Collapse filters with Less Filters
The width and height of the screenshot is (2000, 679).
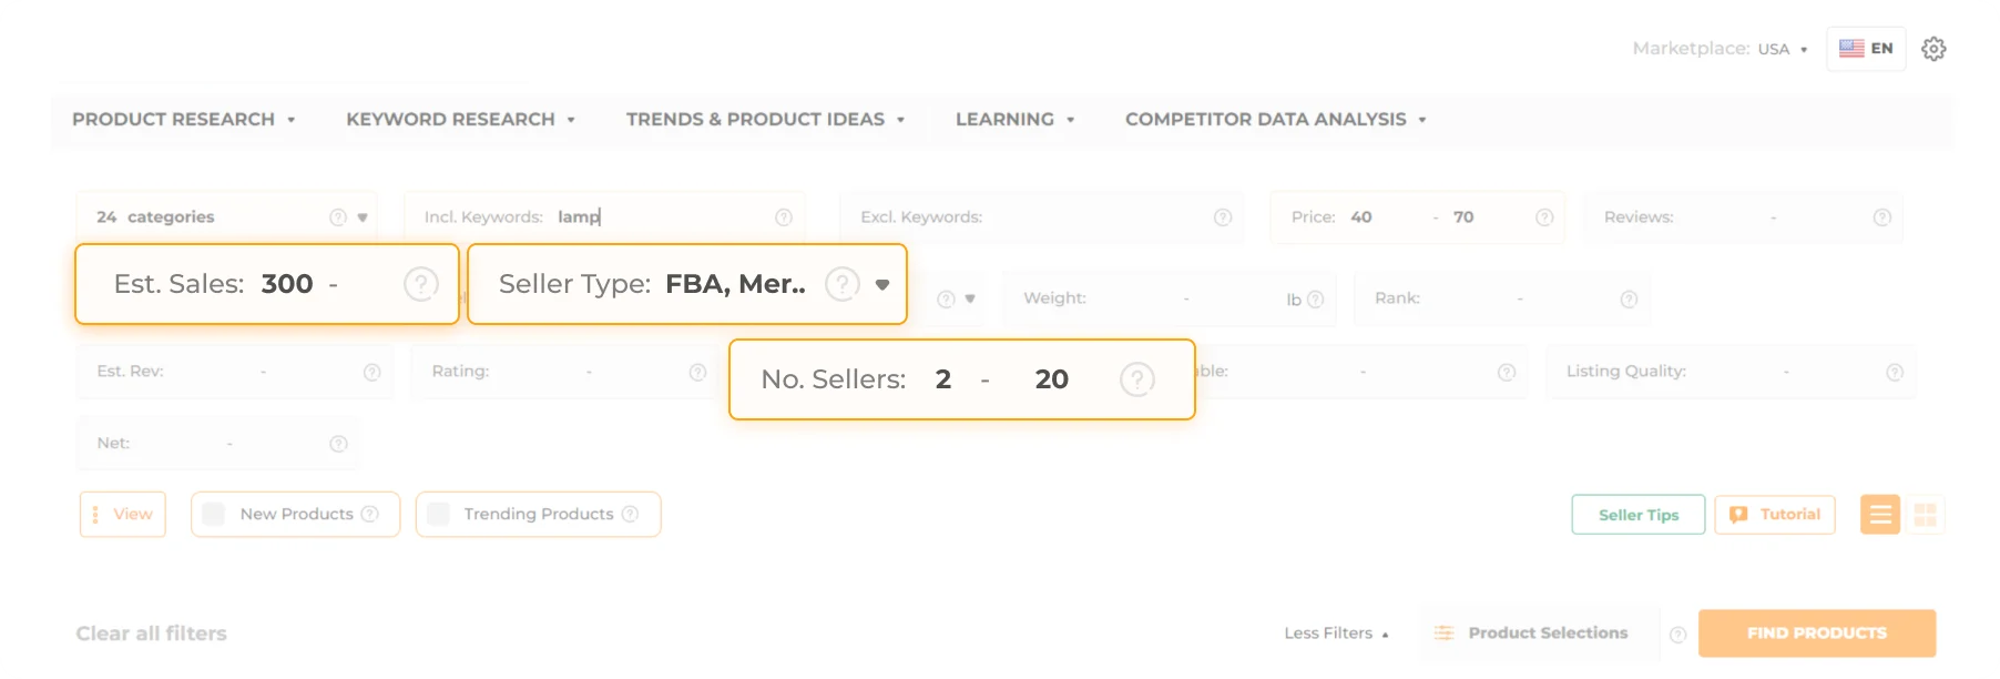(1336, 633)
